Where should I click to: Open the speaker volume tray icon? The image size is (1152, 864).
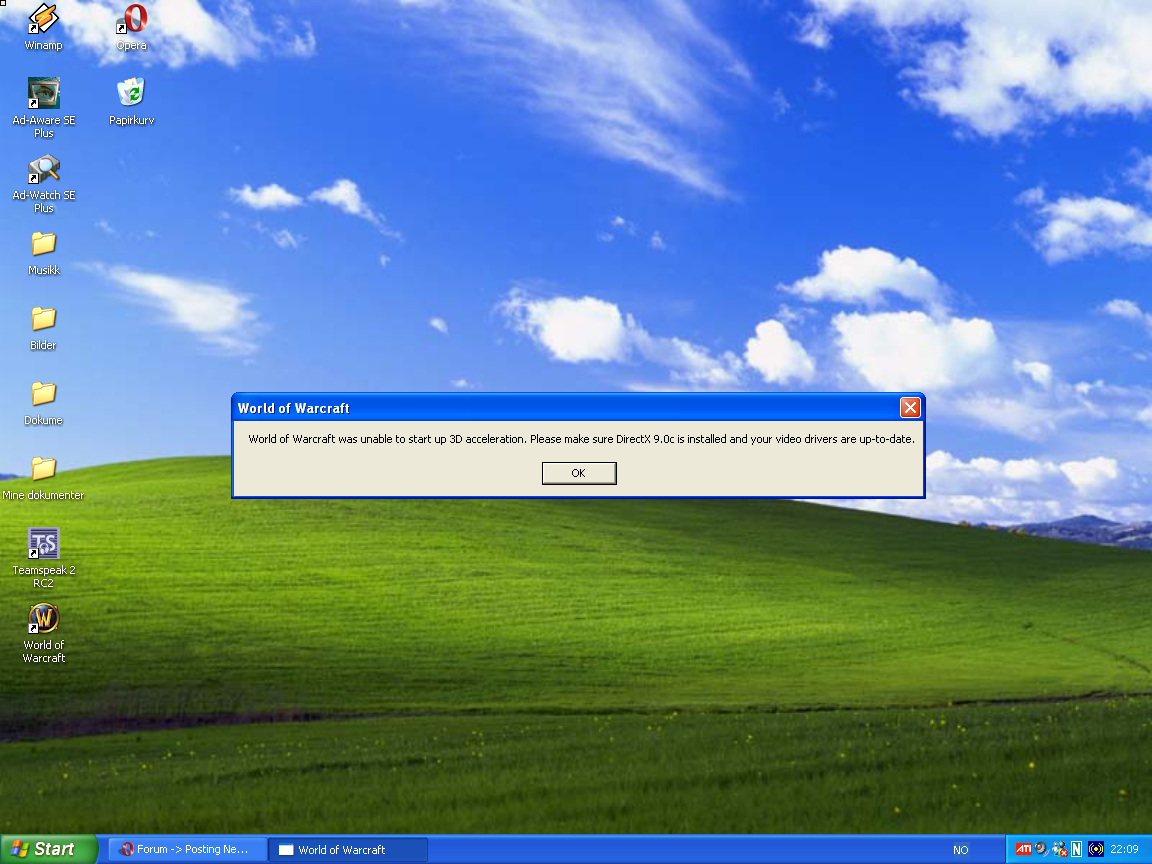point(1041,849)
